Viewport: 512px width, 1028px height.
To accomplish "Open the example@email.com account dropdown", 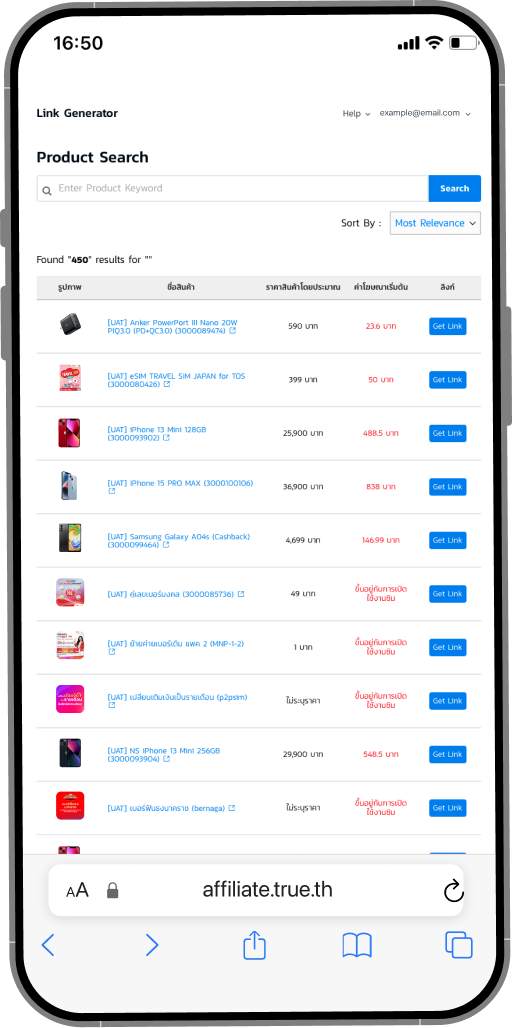I will point(425,113).
